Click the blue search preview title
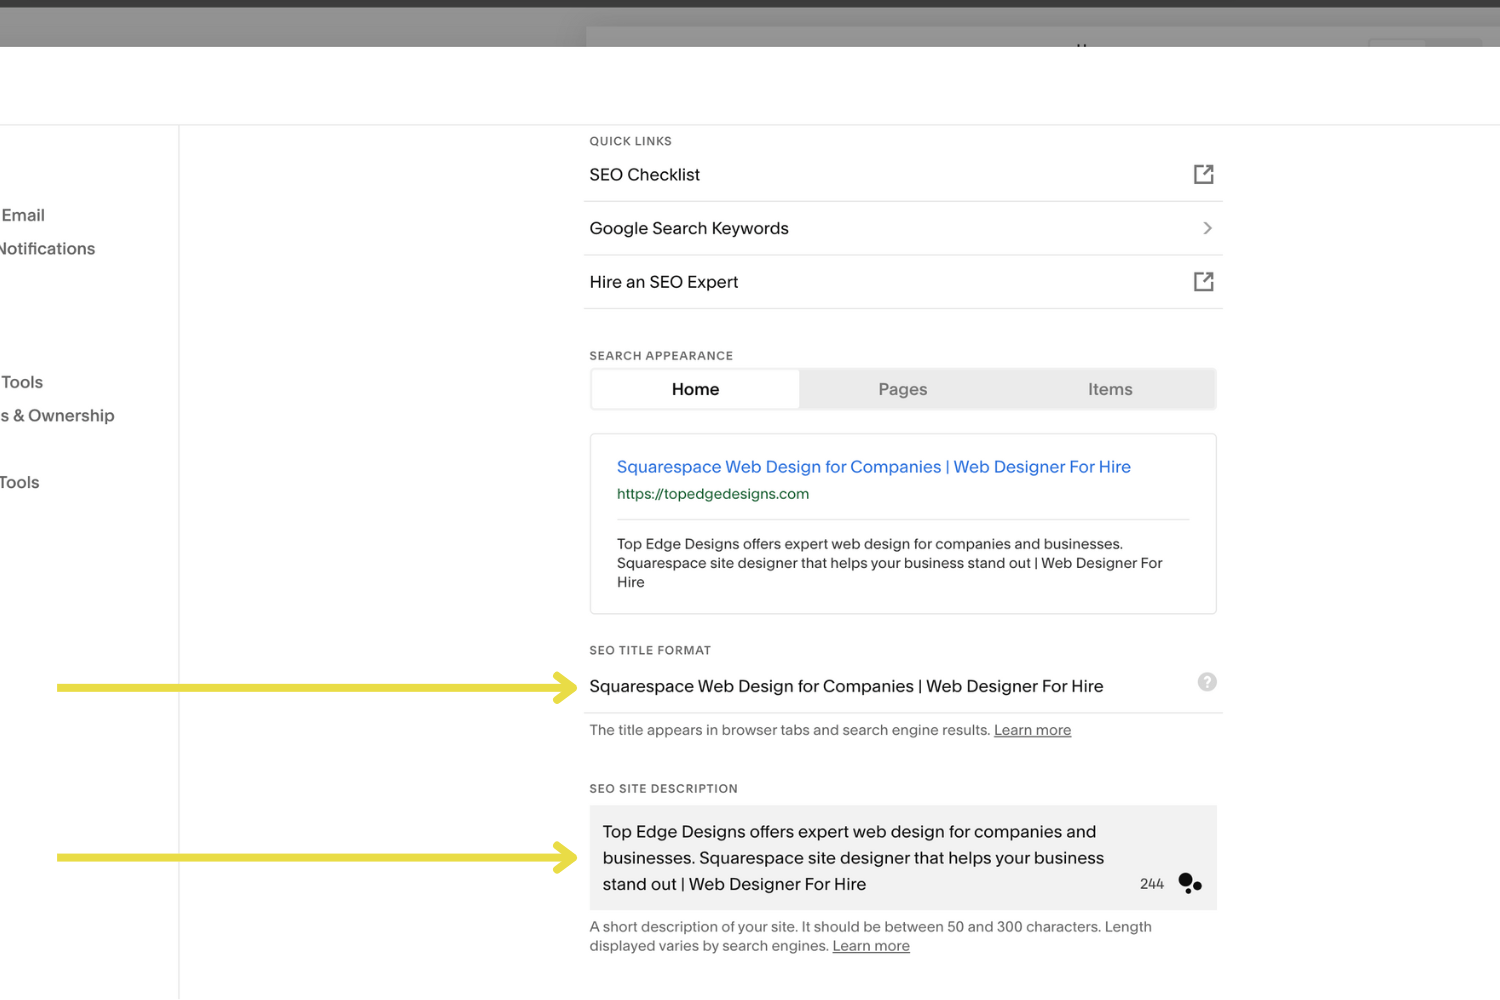This screenshot has width=1500, height=1000. pyautogui.click(x=873, y=467)
